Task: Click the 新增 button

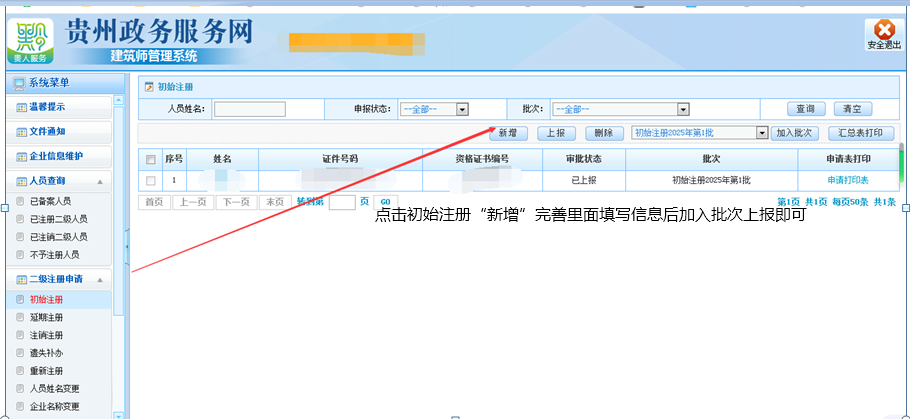Action: click(508, 133)
